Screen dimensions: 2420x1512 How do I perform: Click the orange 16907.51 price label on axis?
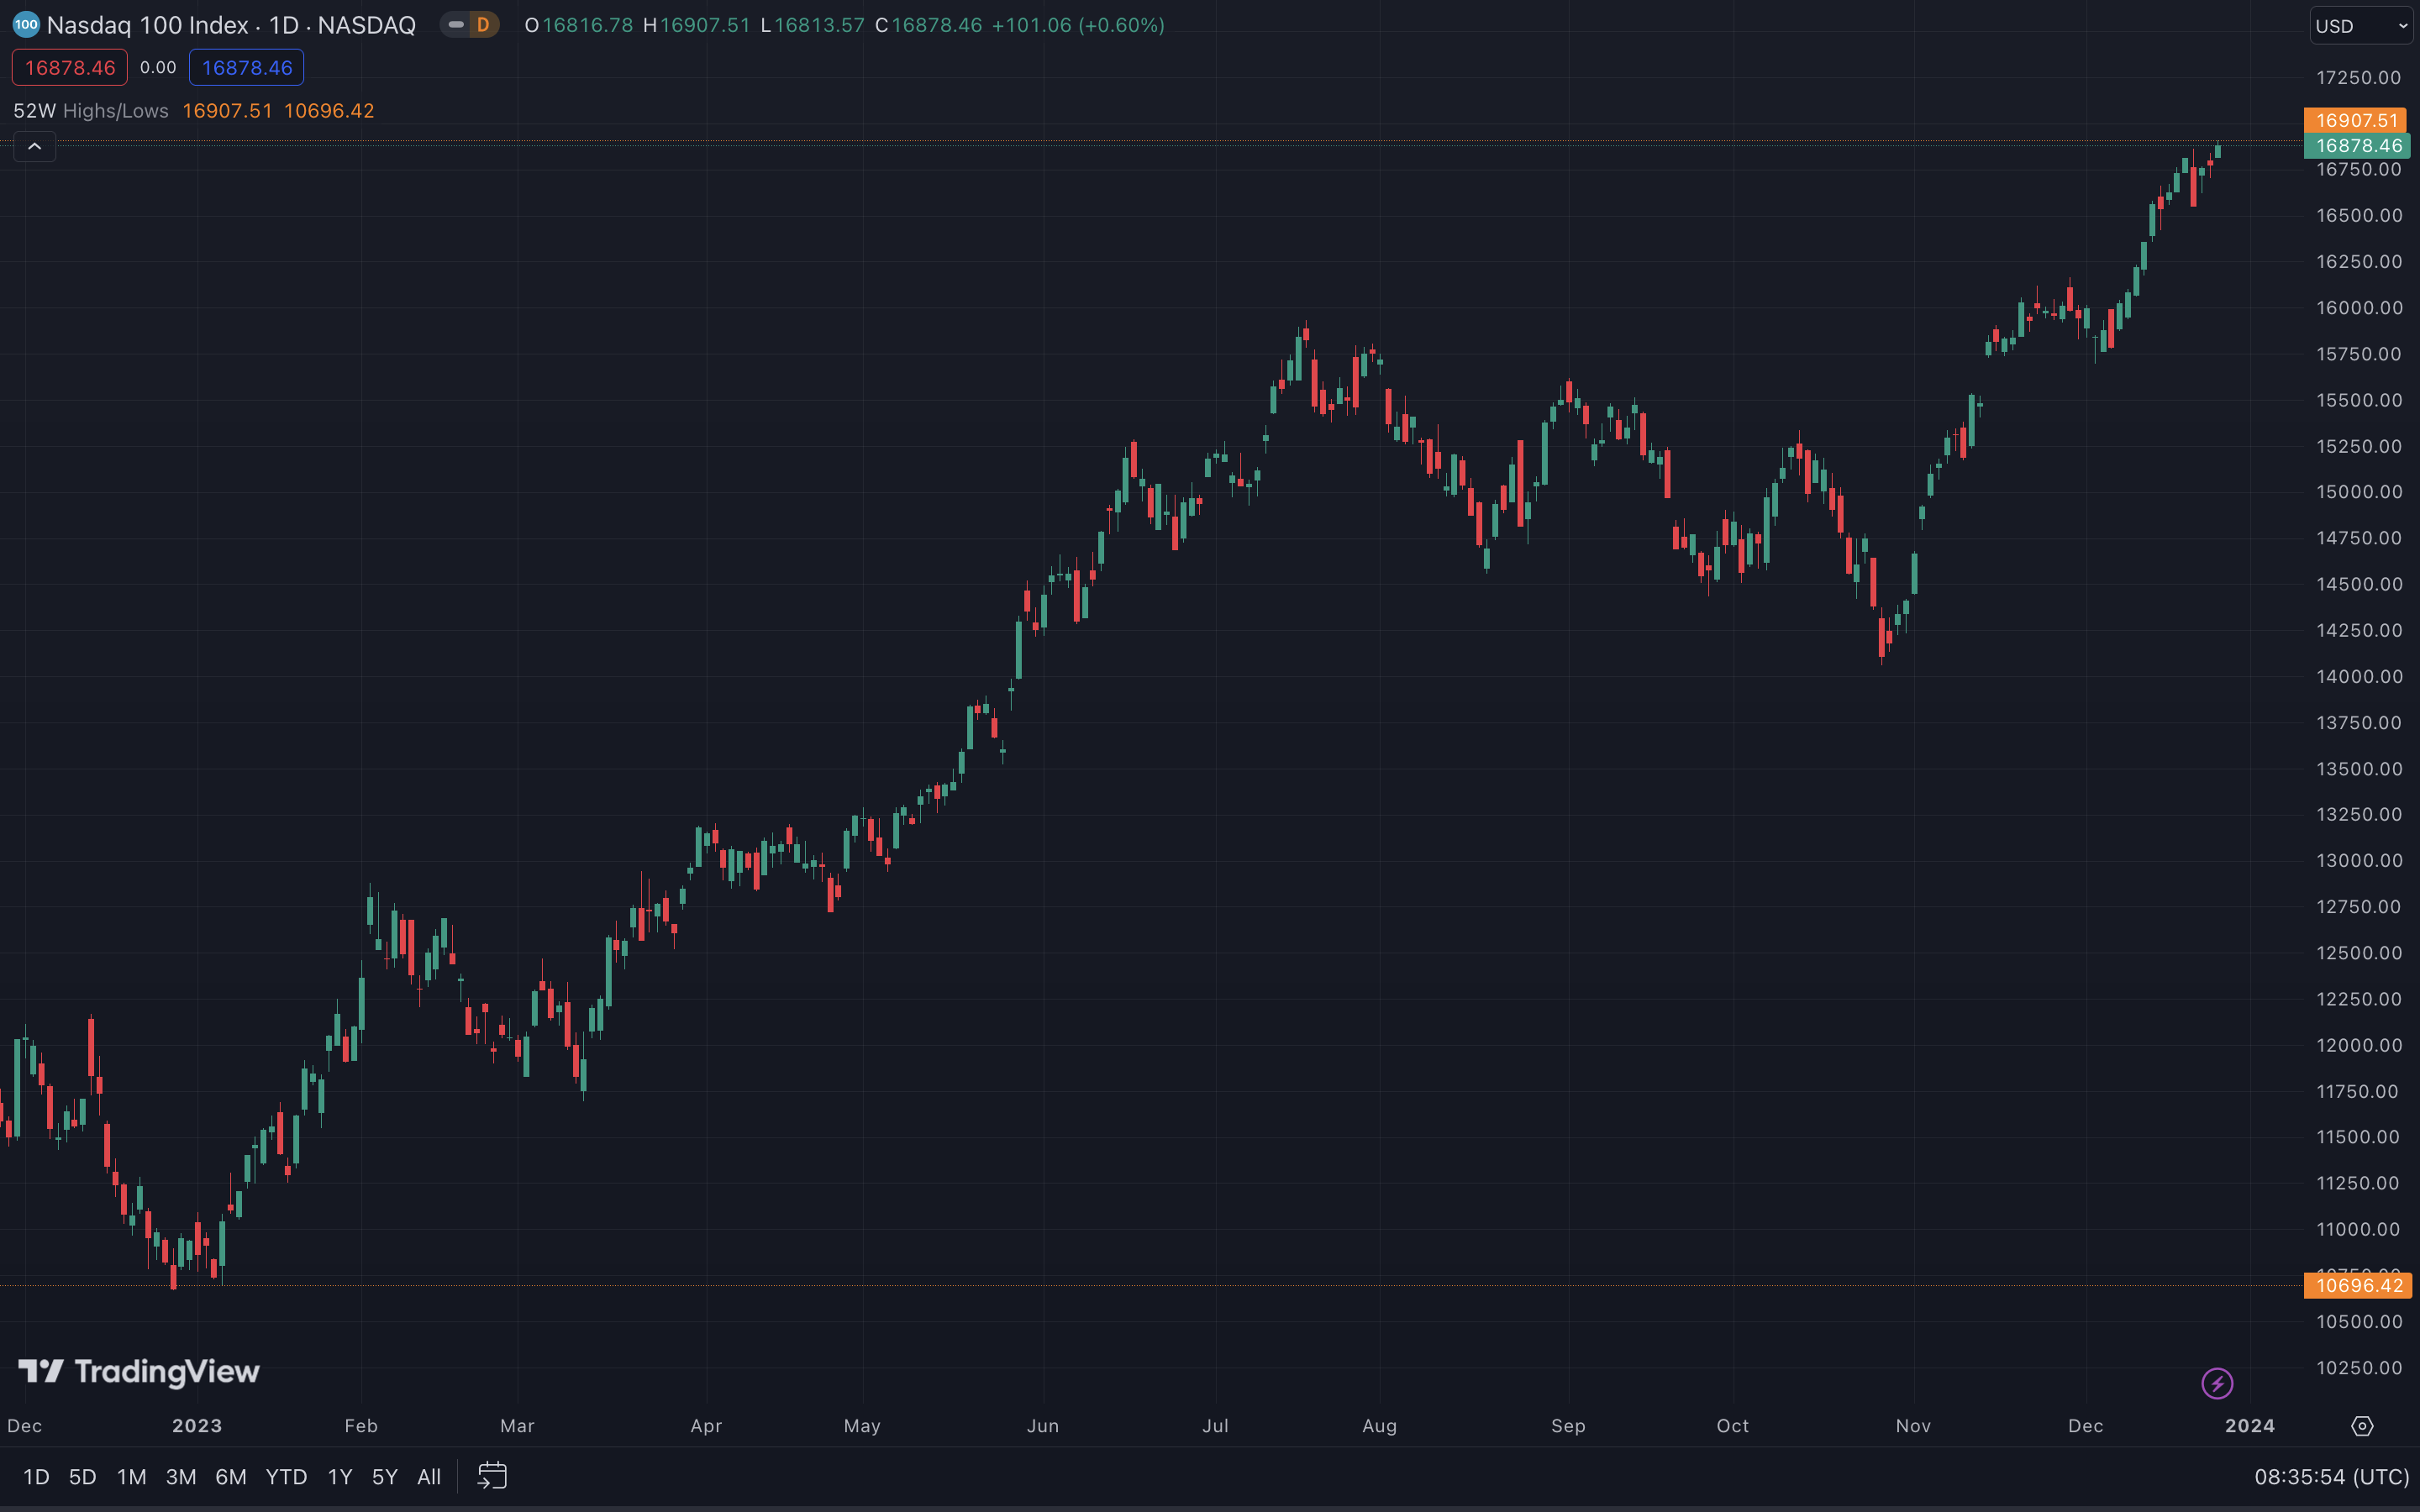click(2356, 120)
